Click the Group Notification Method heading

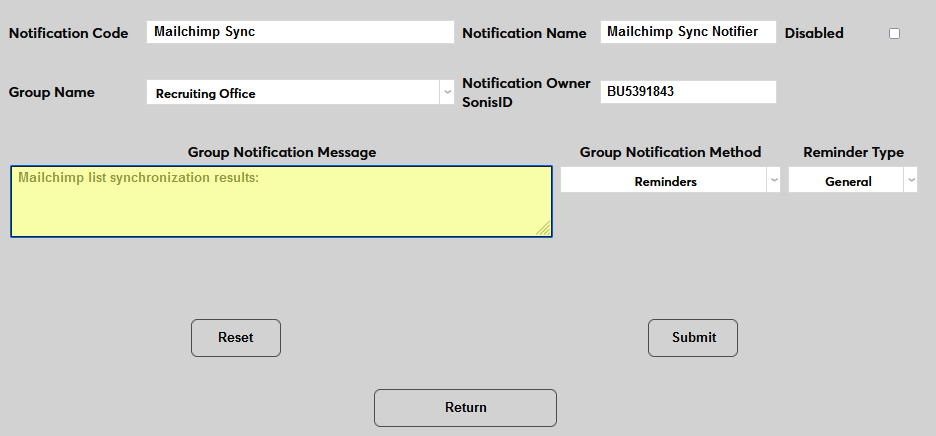(x=670, y=152)
